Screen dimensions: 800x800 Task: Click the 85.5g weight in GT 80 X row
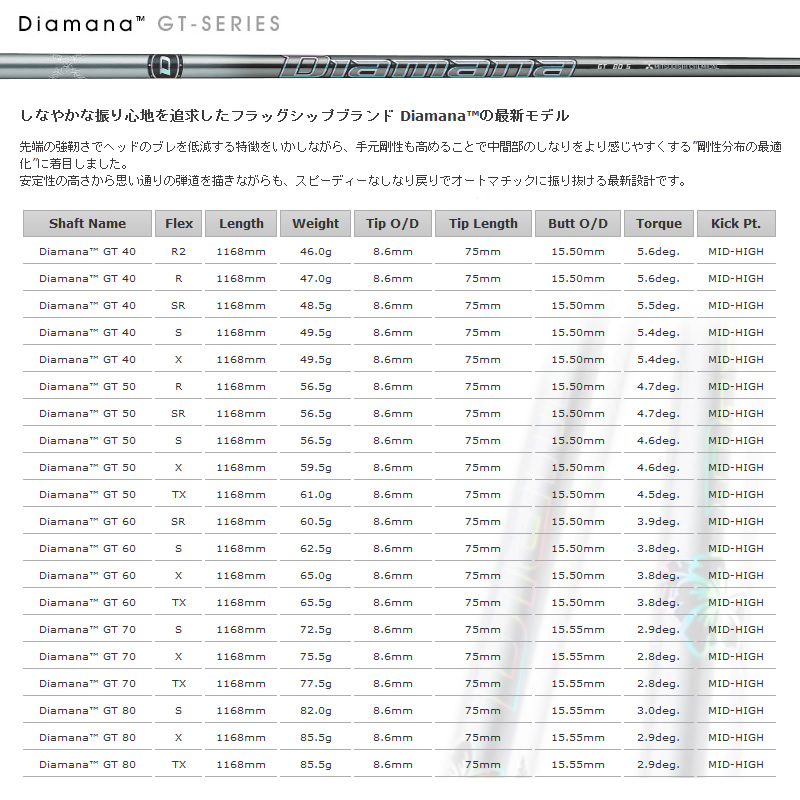(316, 738)
